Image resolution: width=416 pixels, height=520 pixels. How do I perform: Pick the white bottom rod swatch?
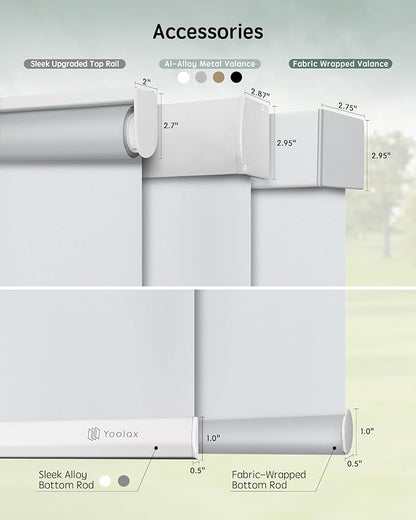(105, 481)
